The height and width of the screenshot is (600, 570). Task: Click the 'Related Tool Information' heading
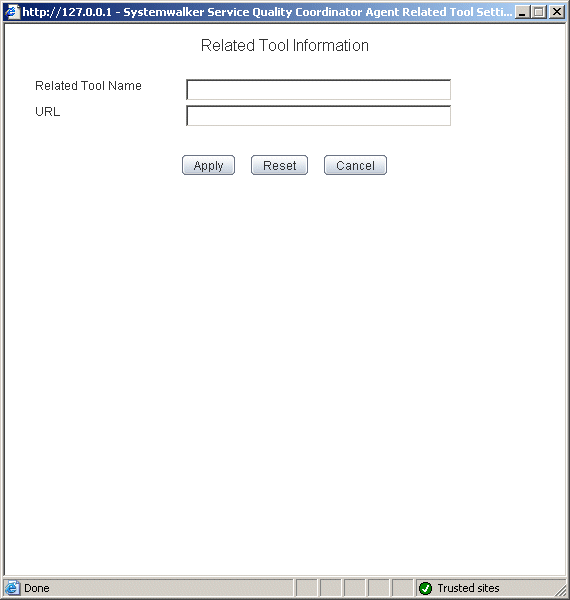(285, 46)
